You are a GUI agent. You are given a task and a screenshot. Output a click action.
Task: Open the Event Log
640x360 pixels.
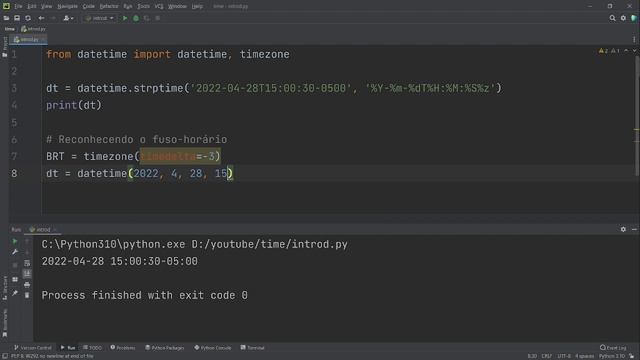(613, 348)
